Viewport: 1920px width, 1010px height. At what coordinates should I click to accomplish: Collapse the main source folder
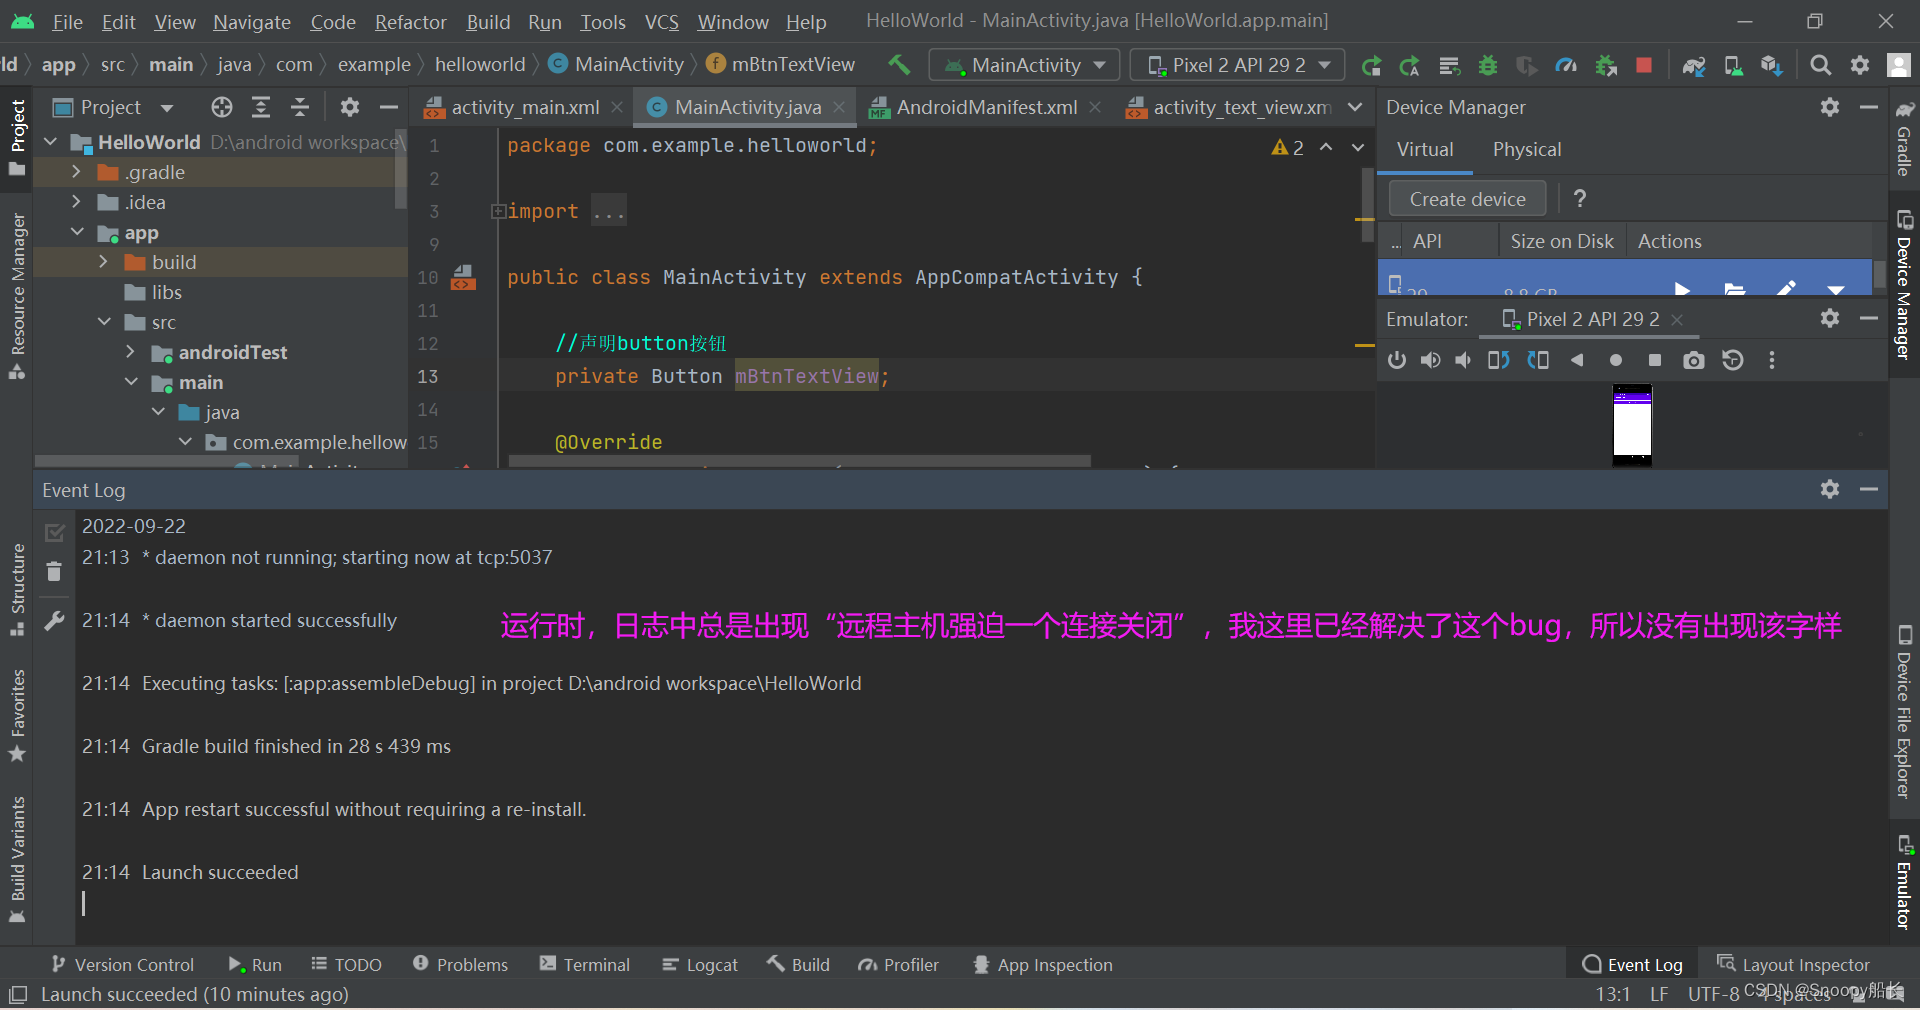[x=130, y=382]
